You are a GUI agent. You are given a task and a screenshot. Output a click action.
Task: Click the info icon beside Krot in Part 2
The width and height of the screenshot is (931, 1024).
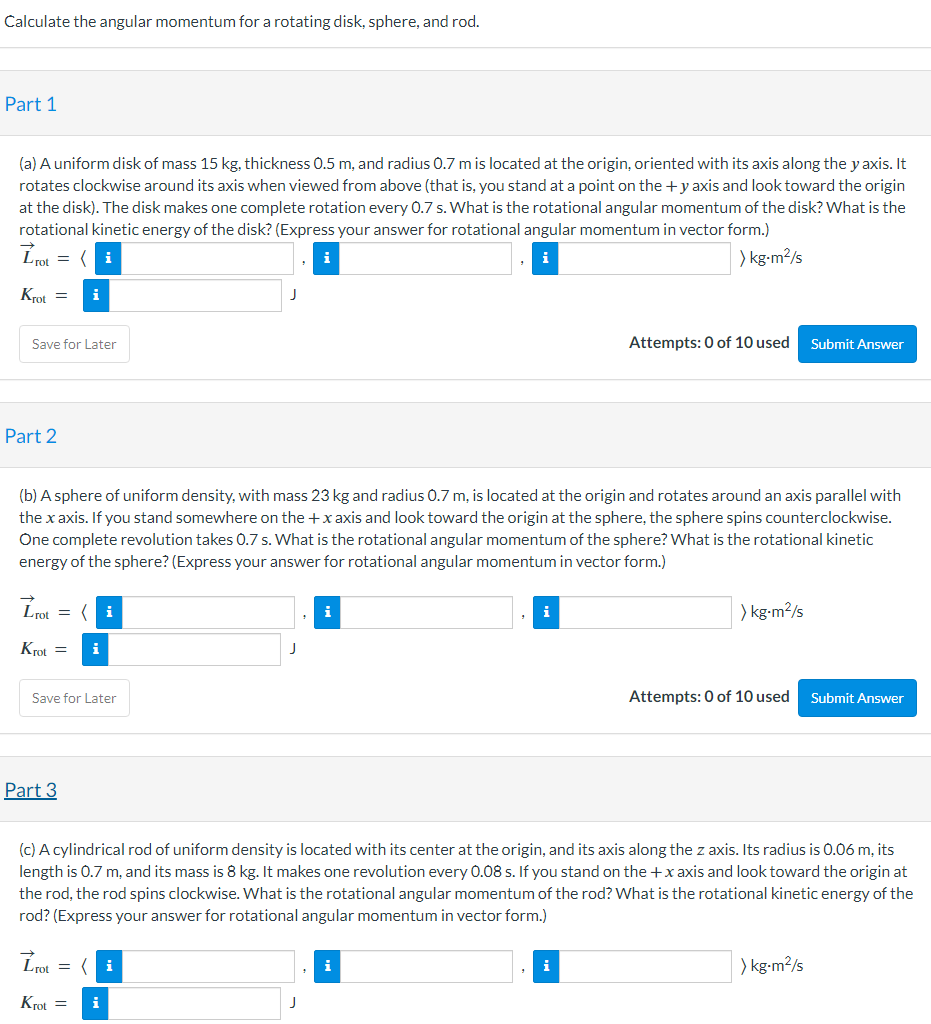[x=95, y=649]
